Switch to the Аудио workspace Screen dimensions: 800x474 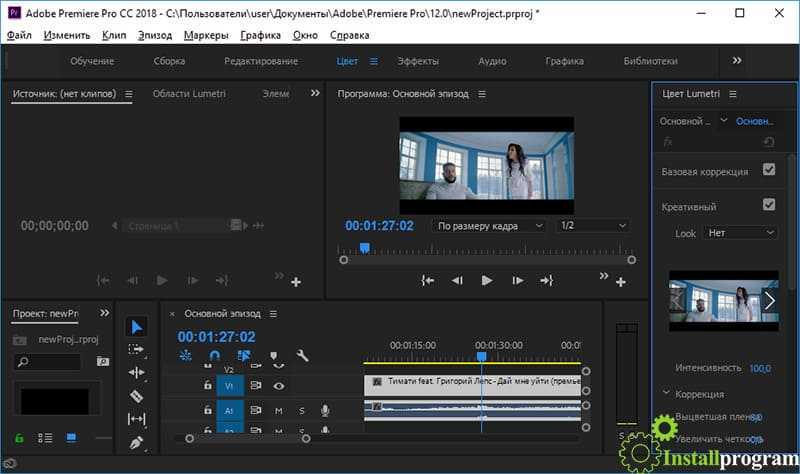tap(492, 61)
